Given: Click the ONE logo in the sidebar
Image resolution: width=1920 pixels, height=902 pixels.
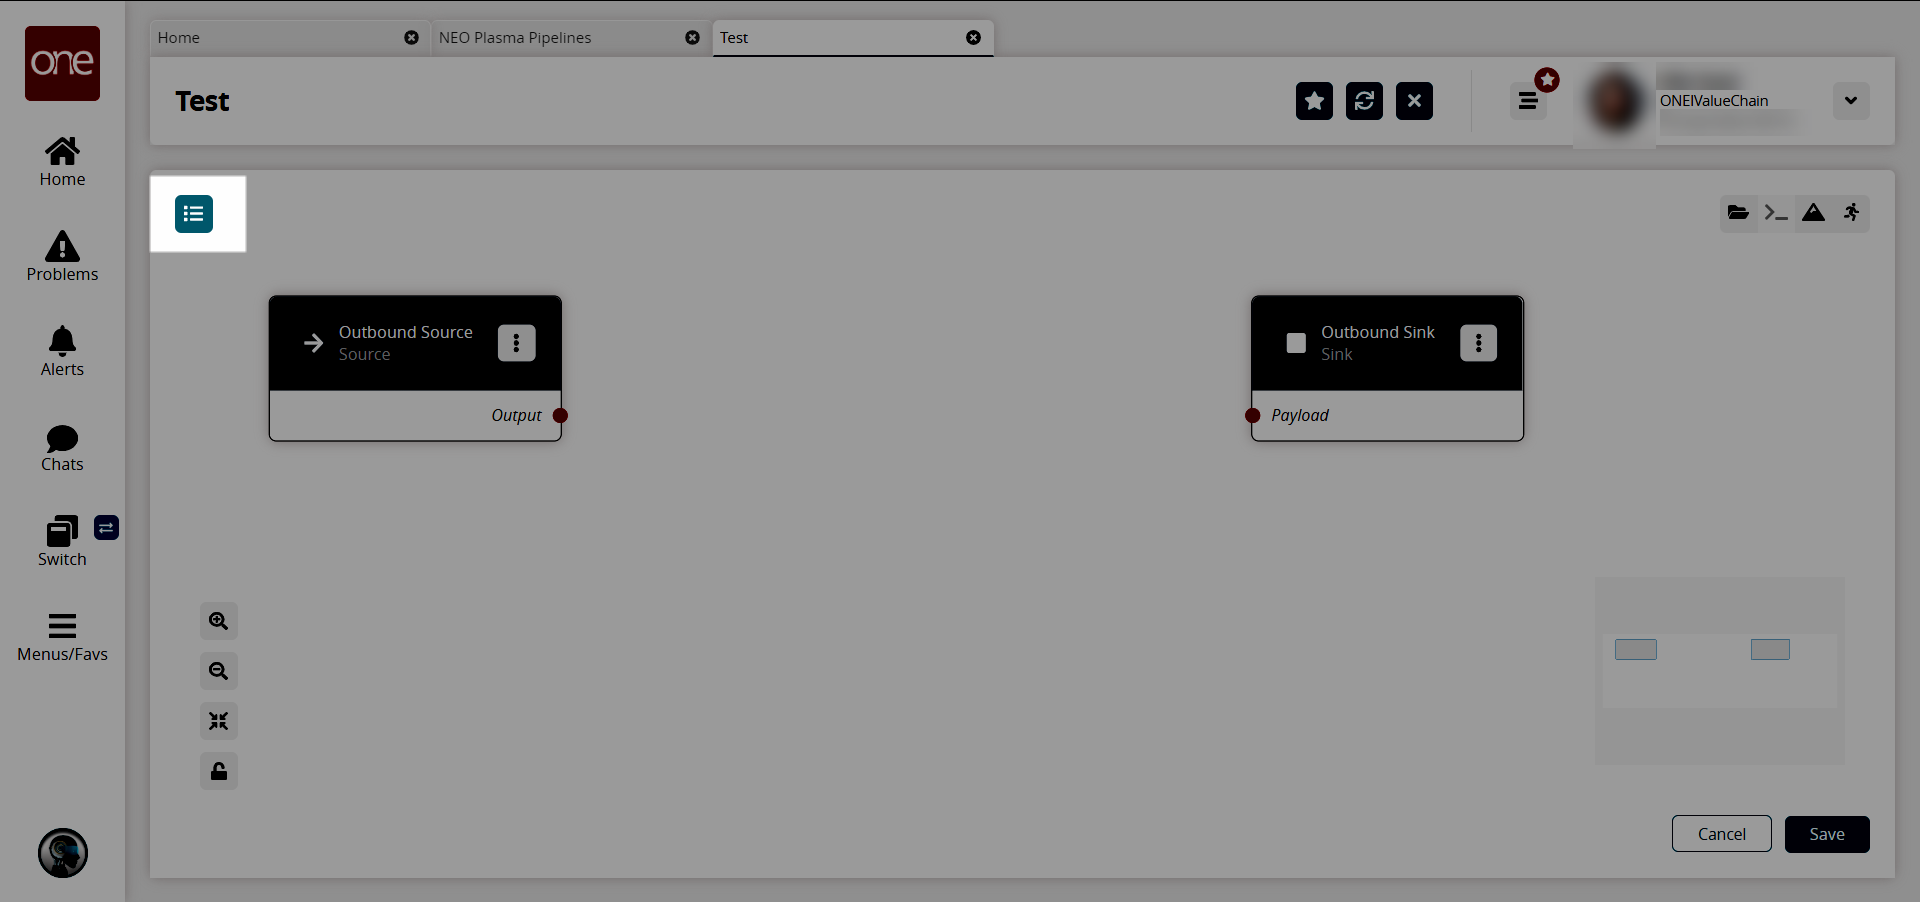Looking at the screenshot, I should [62, 63].
